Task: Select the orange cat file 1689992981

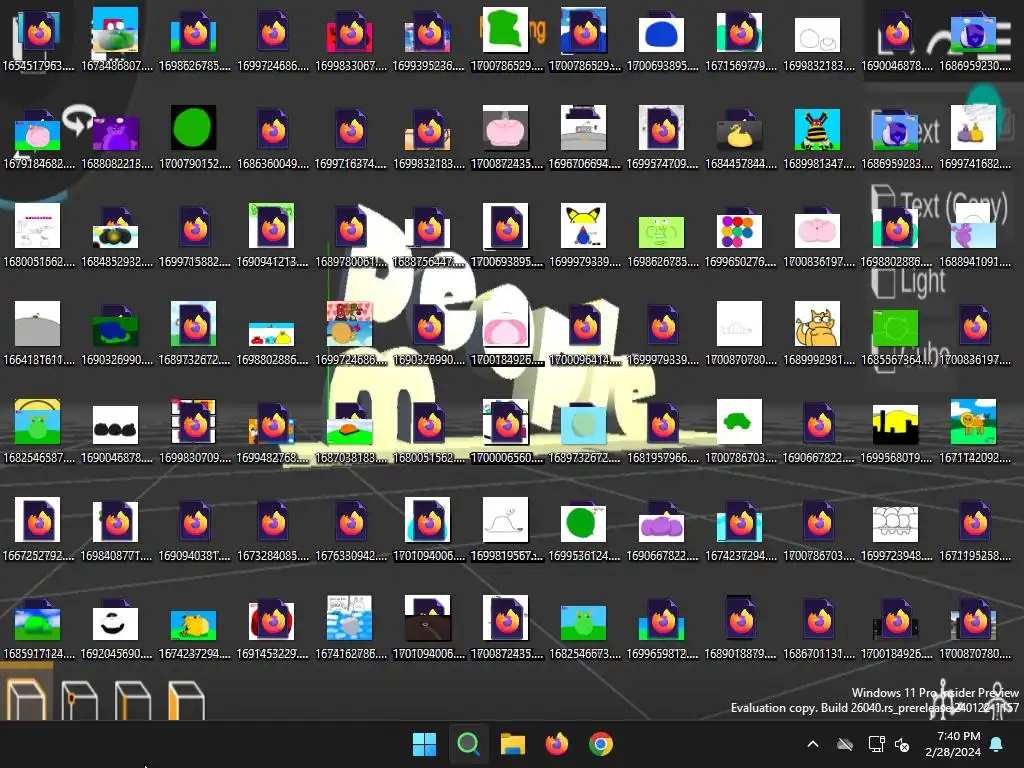Action: [x=818, y=333]
